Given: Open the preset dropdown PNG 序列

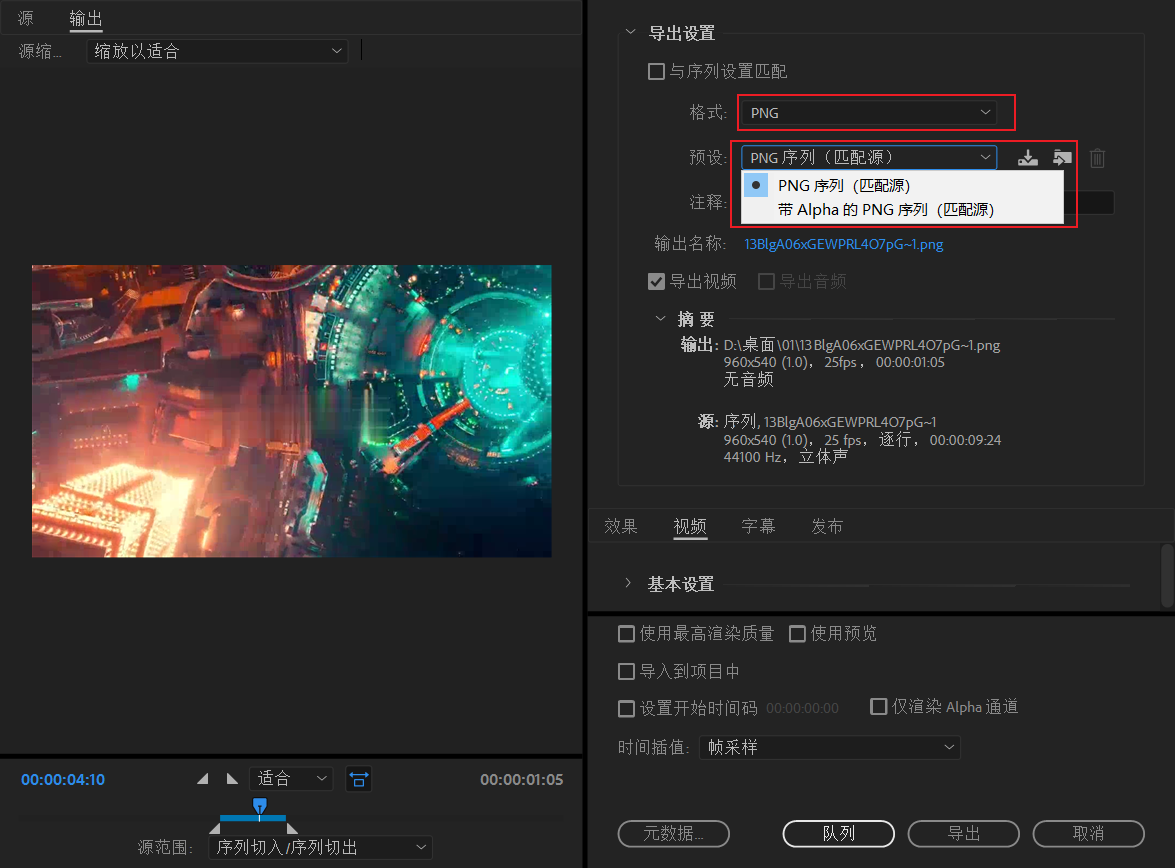Looking at the screenshot, I should tap(869, 157).
